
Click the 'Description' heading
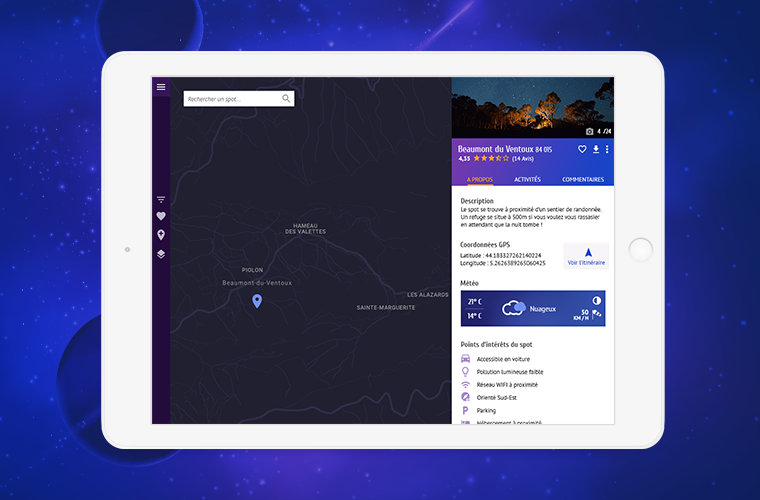click(x=477, y=201)
